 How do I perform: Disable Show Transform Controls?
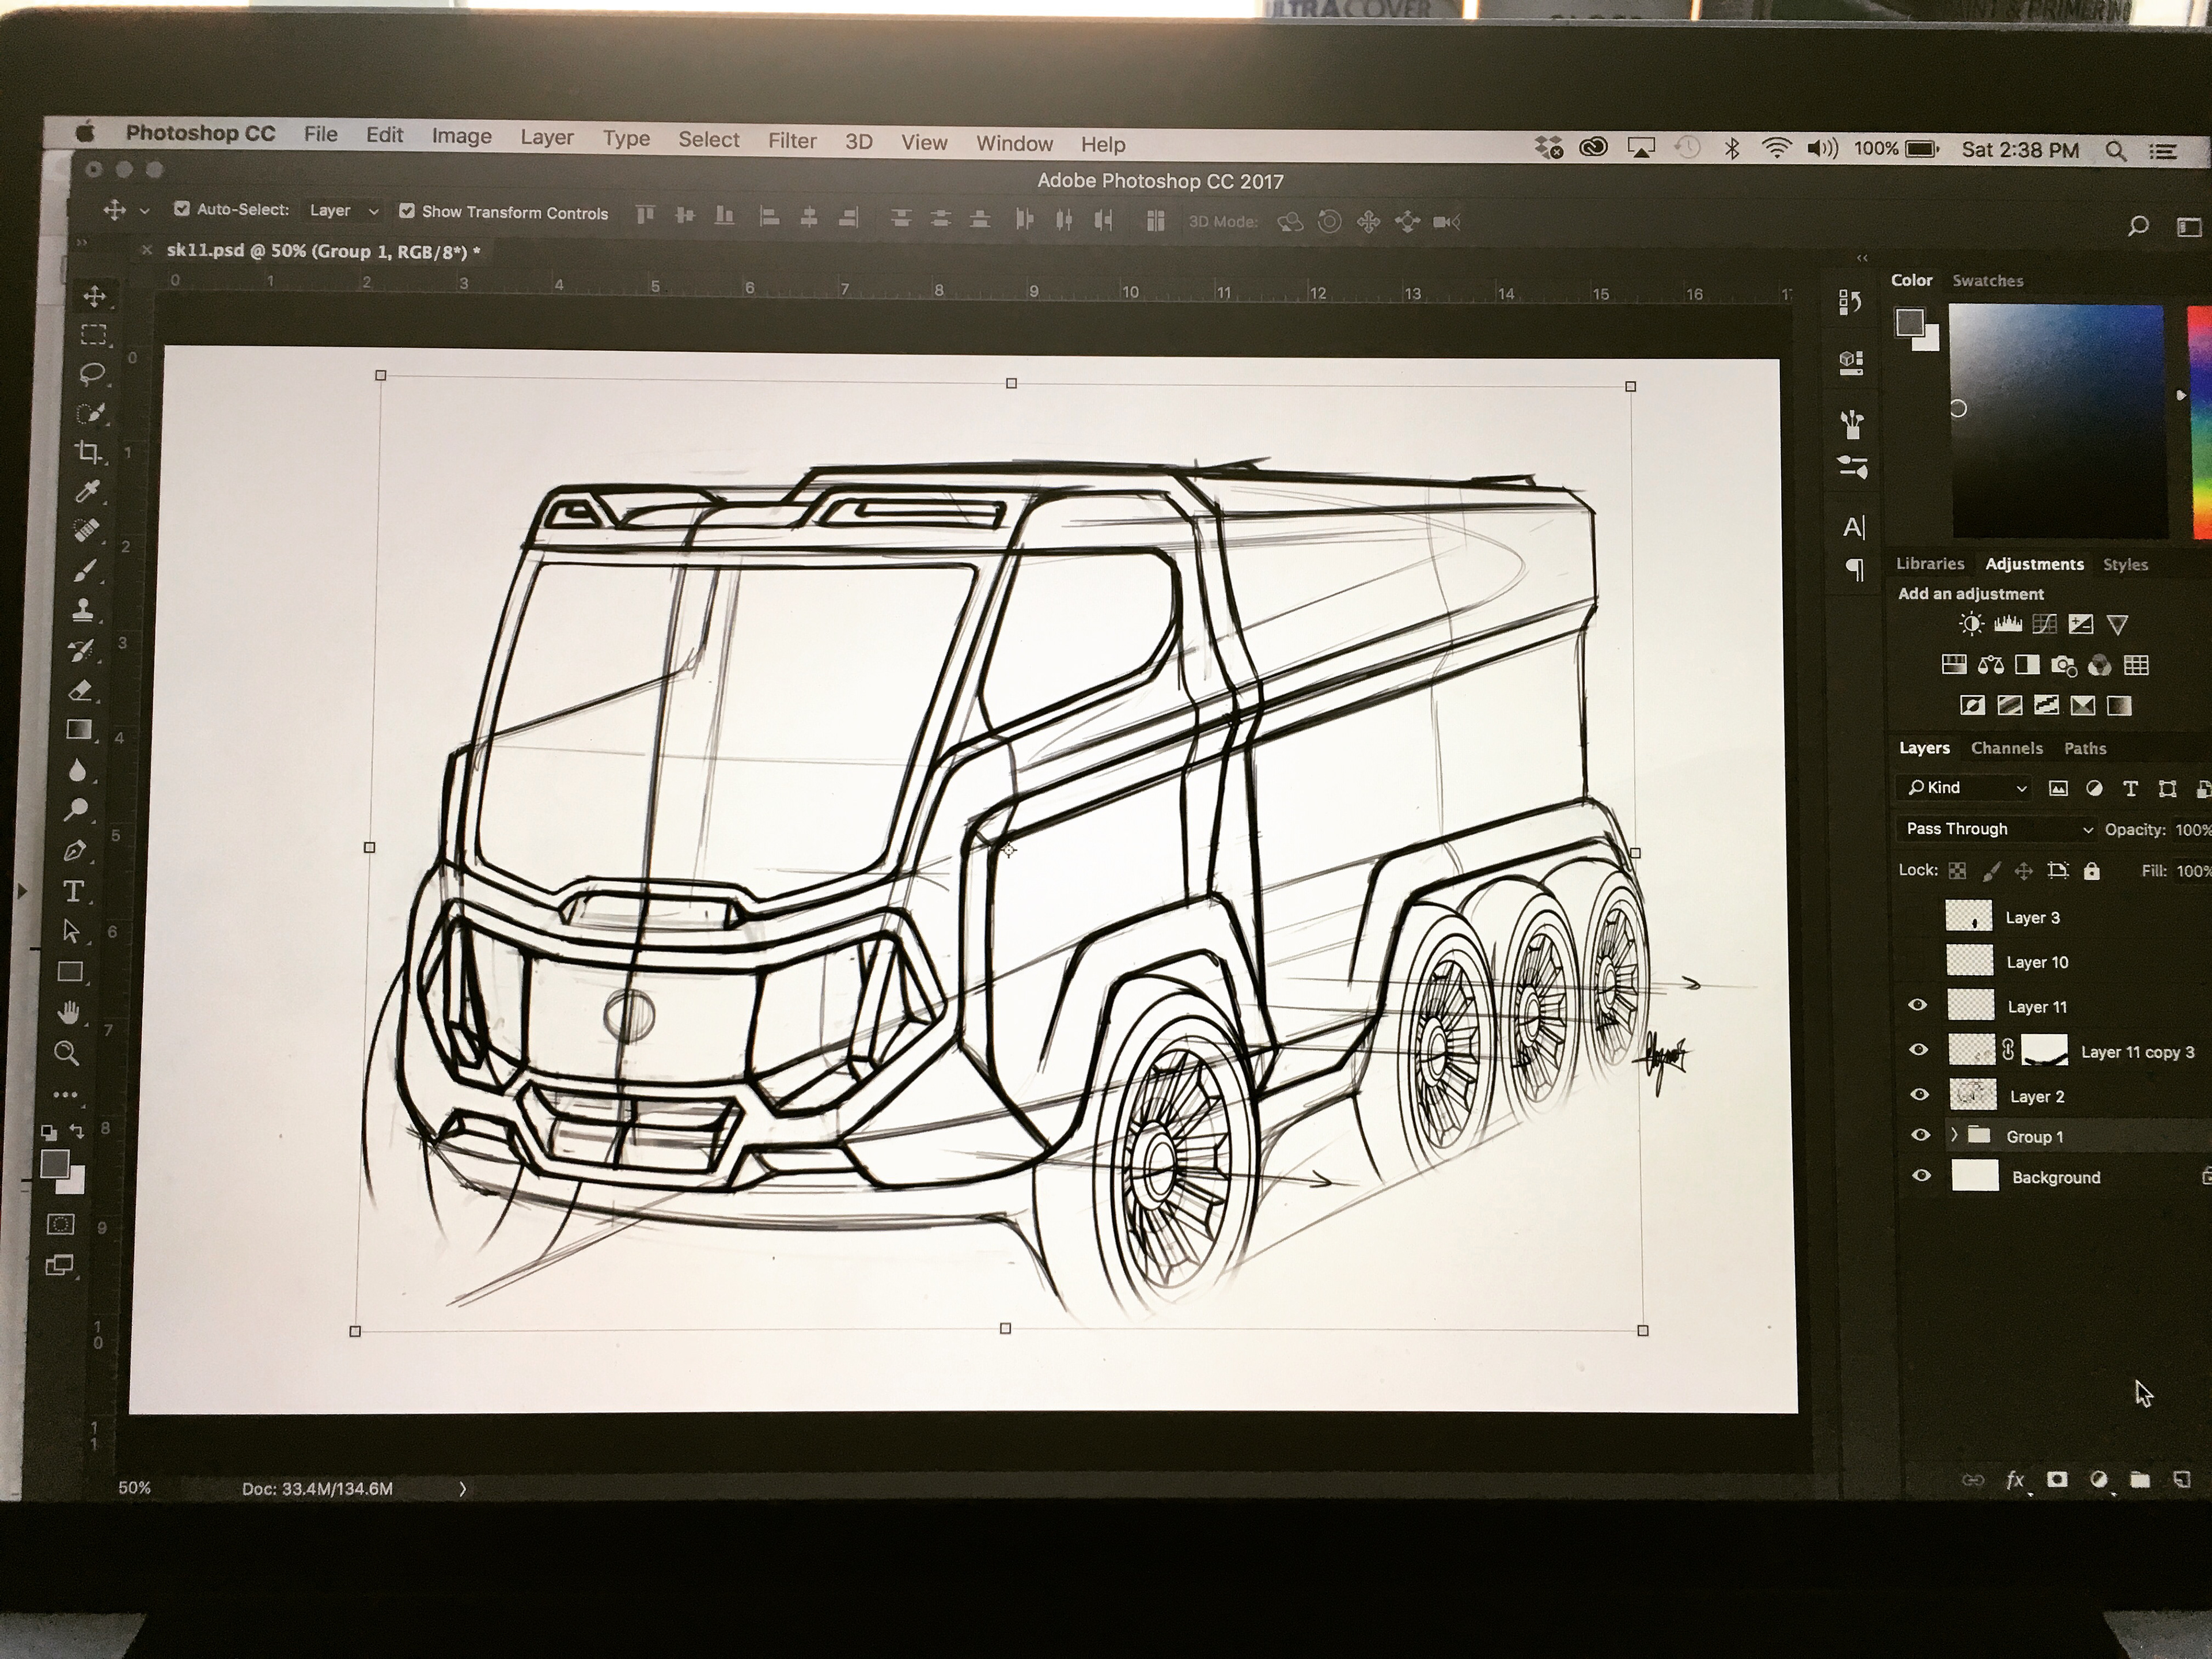[407, 211]
